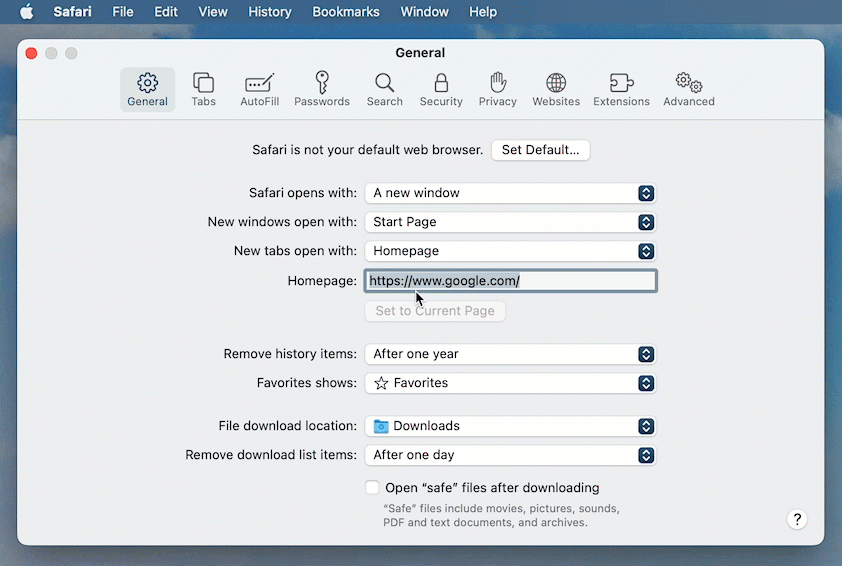Click the help question mark button

pyautogui.click(x=797, y=519)
